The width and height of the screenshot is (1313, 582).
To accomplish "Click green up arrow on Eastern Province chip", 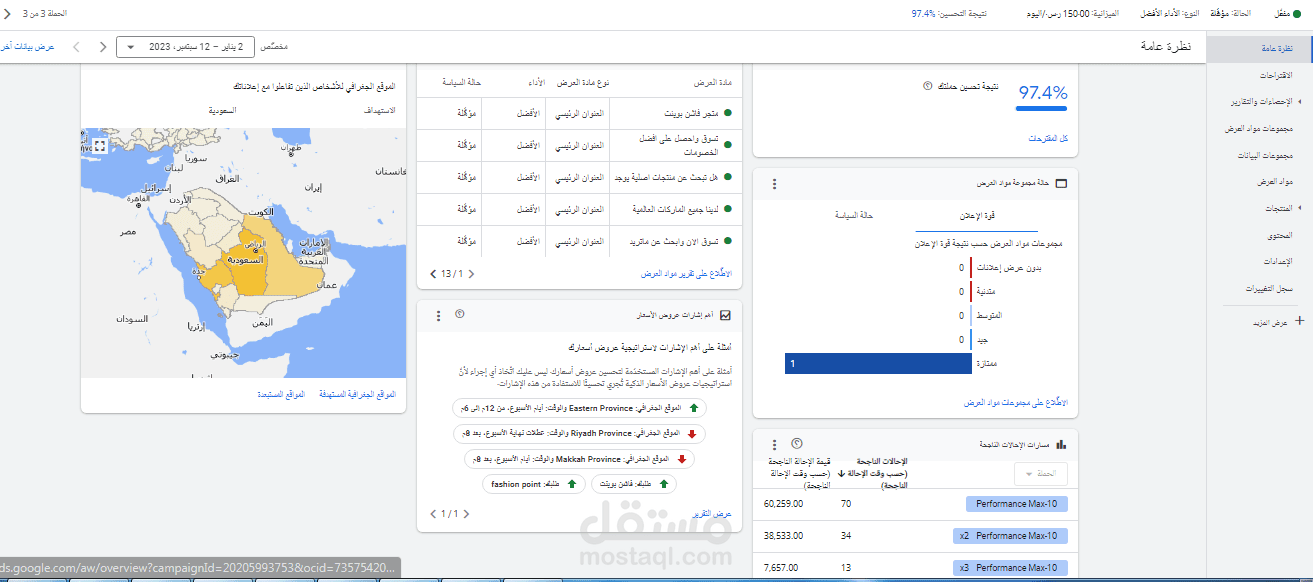I will (694, 408).
